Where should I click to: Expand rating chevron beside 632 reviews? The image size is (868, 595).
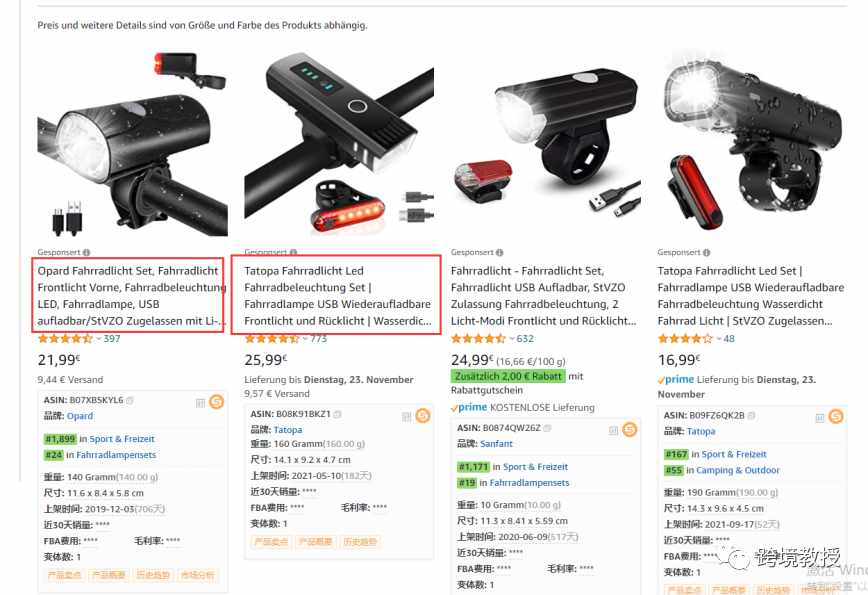(x=512, y=339)
